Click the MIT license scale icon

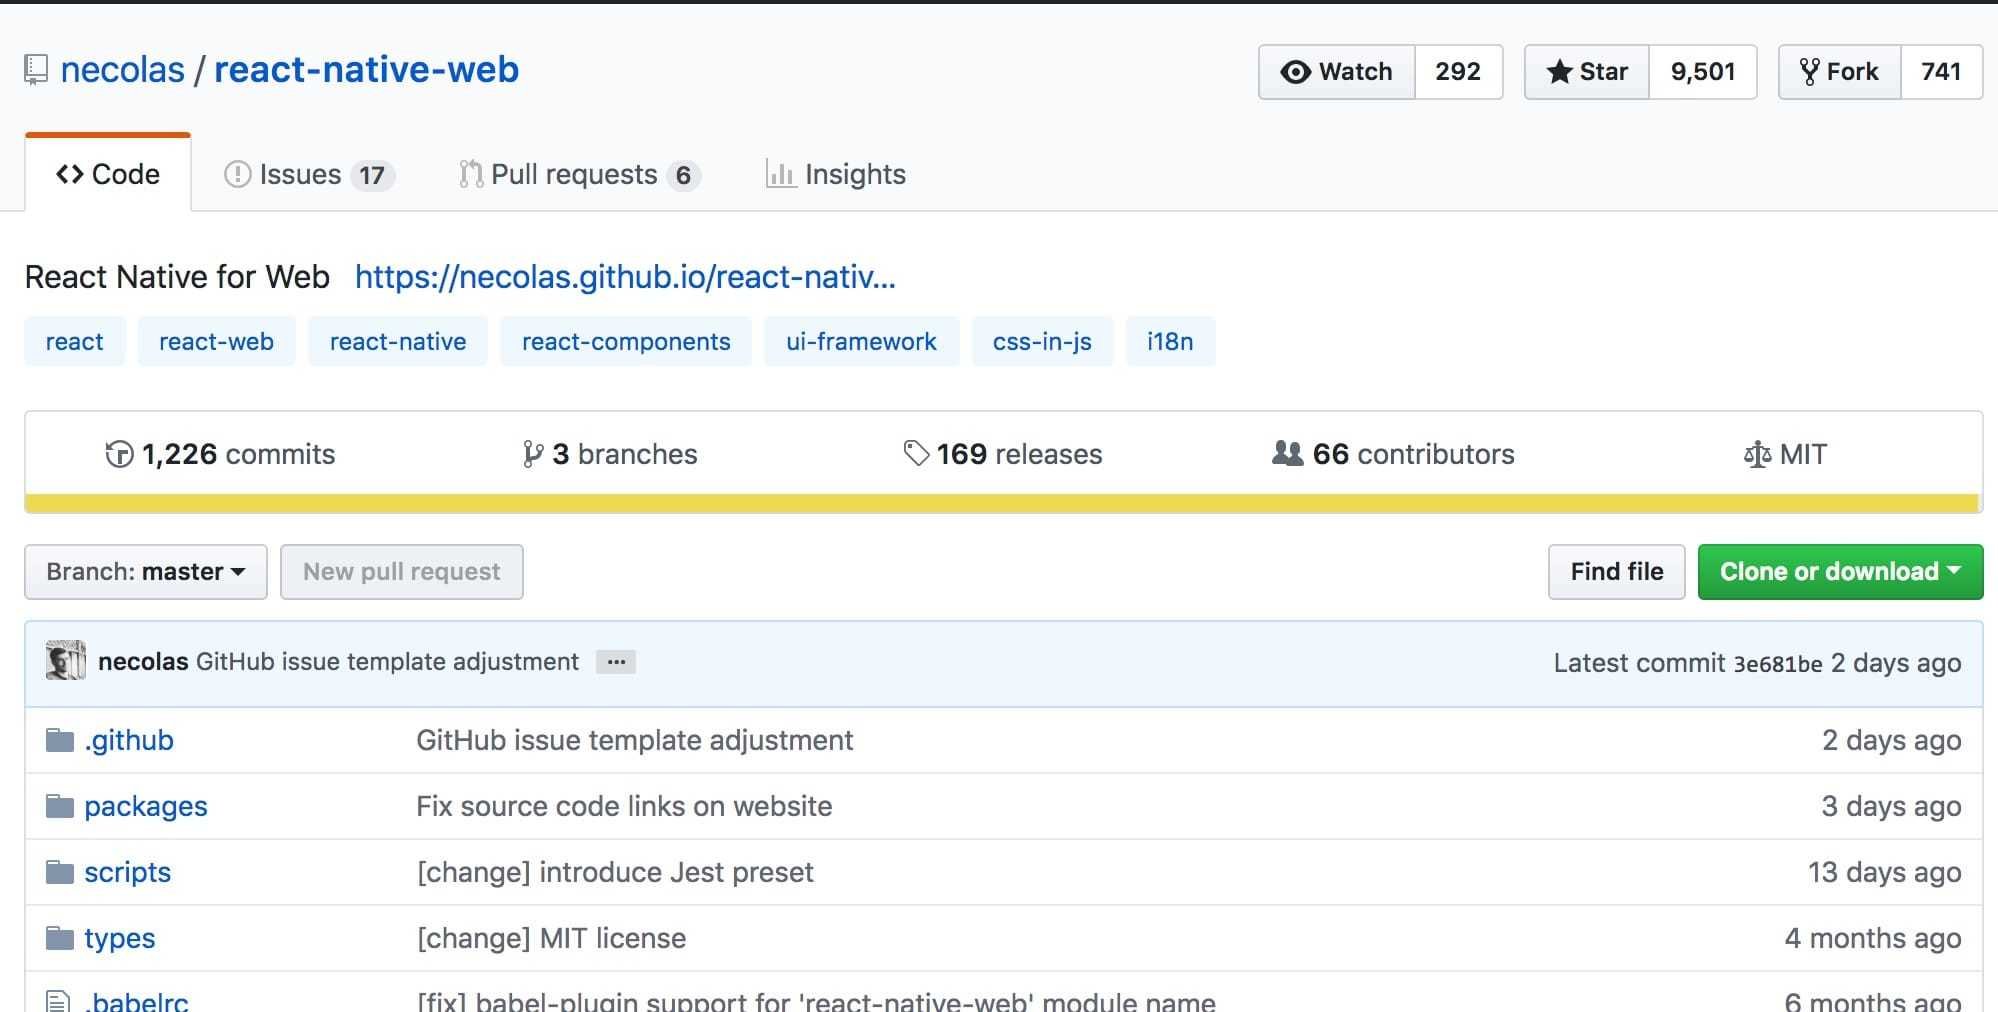coord(1757,455)
